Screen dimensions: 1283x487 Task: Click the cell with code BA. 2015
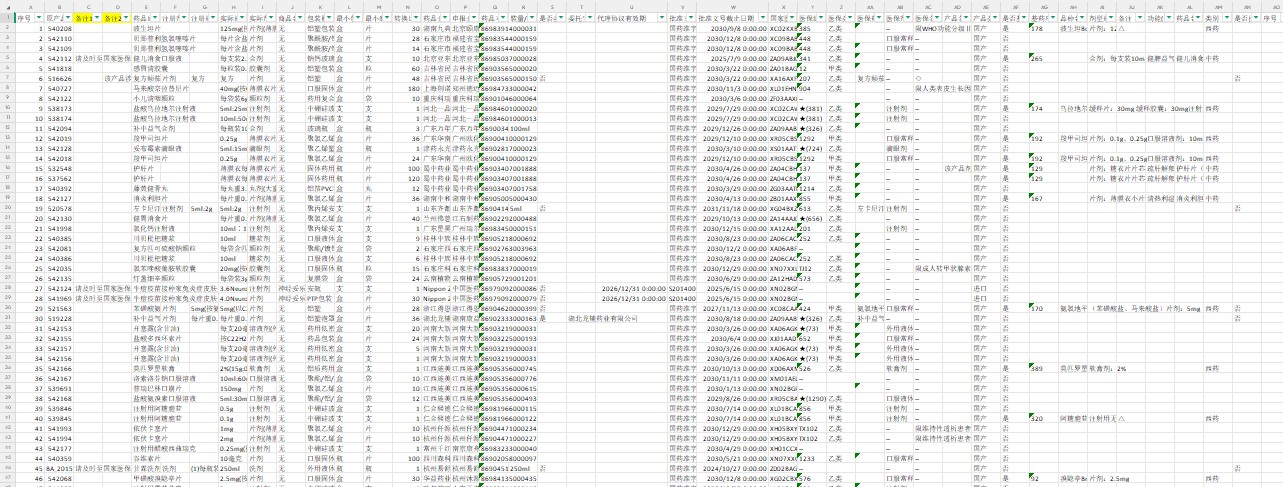[60, 467]
